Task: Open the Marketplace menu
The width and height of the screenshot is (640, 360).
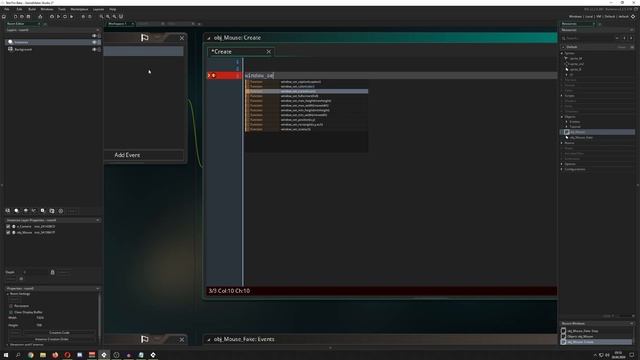Action: click(79, 9)
